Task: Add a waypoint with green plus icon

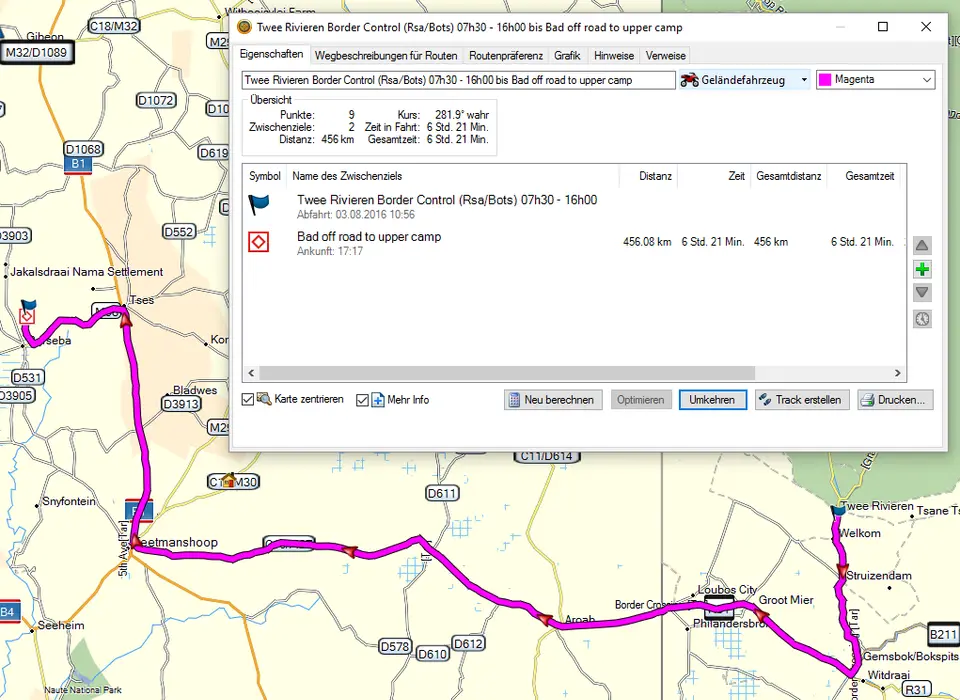Action: tap(923, 269)
